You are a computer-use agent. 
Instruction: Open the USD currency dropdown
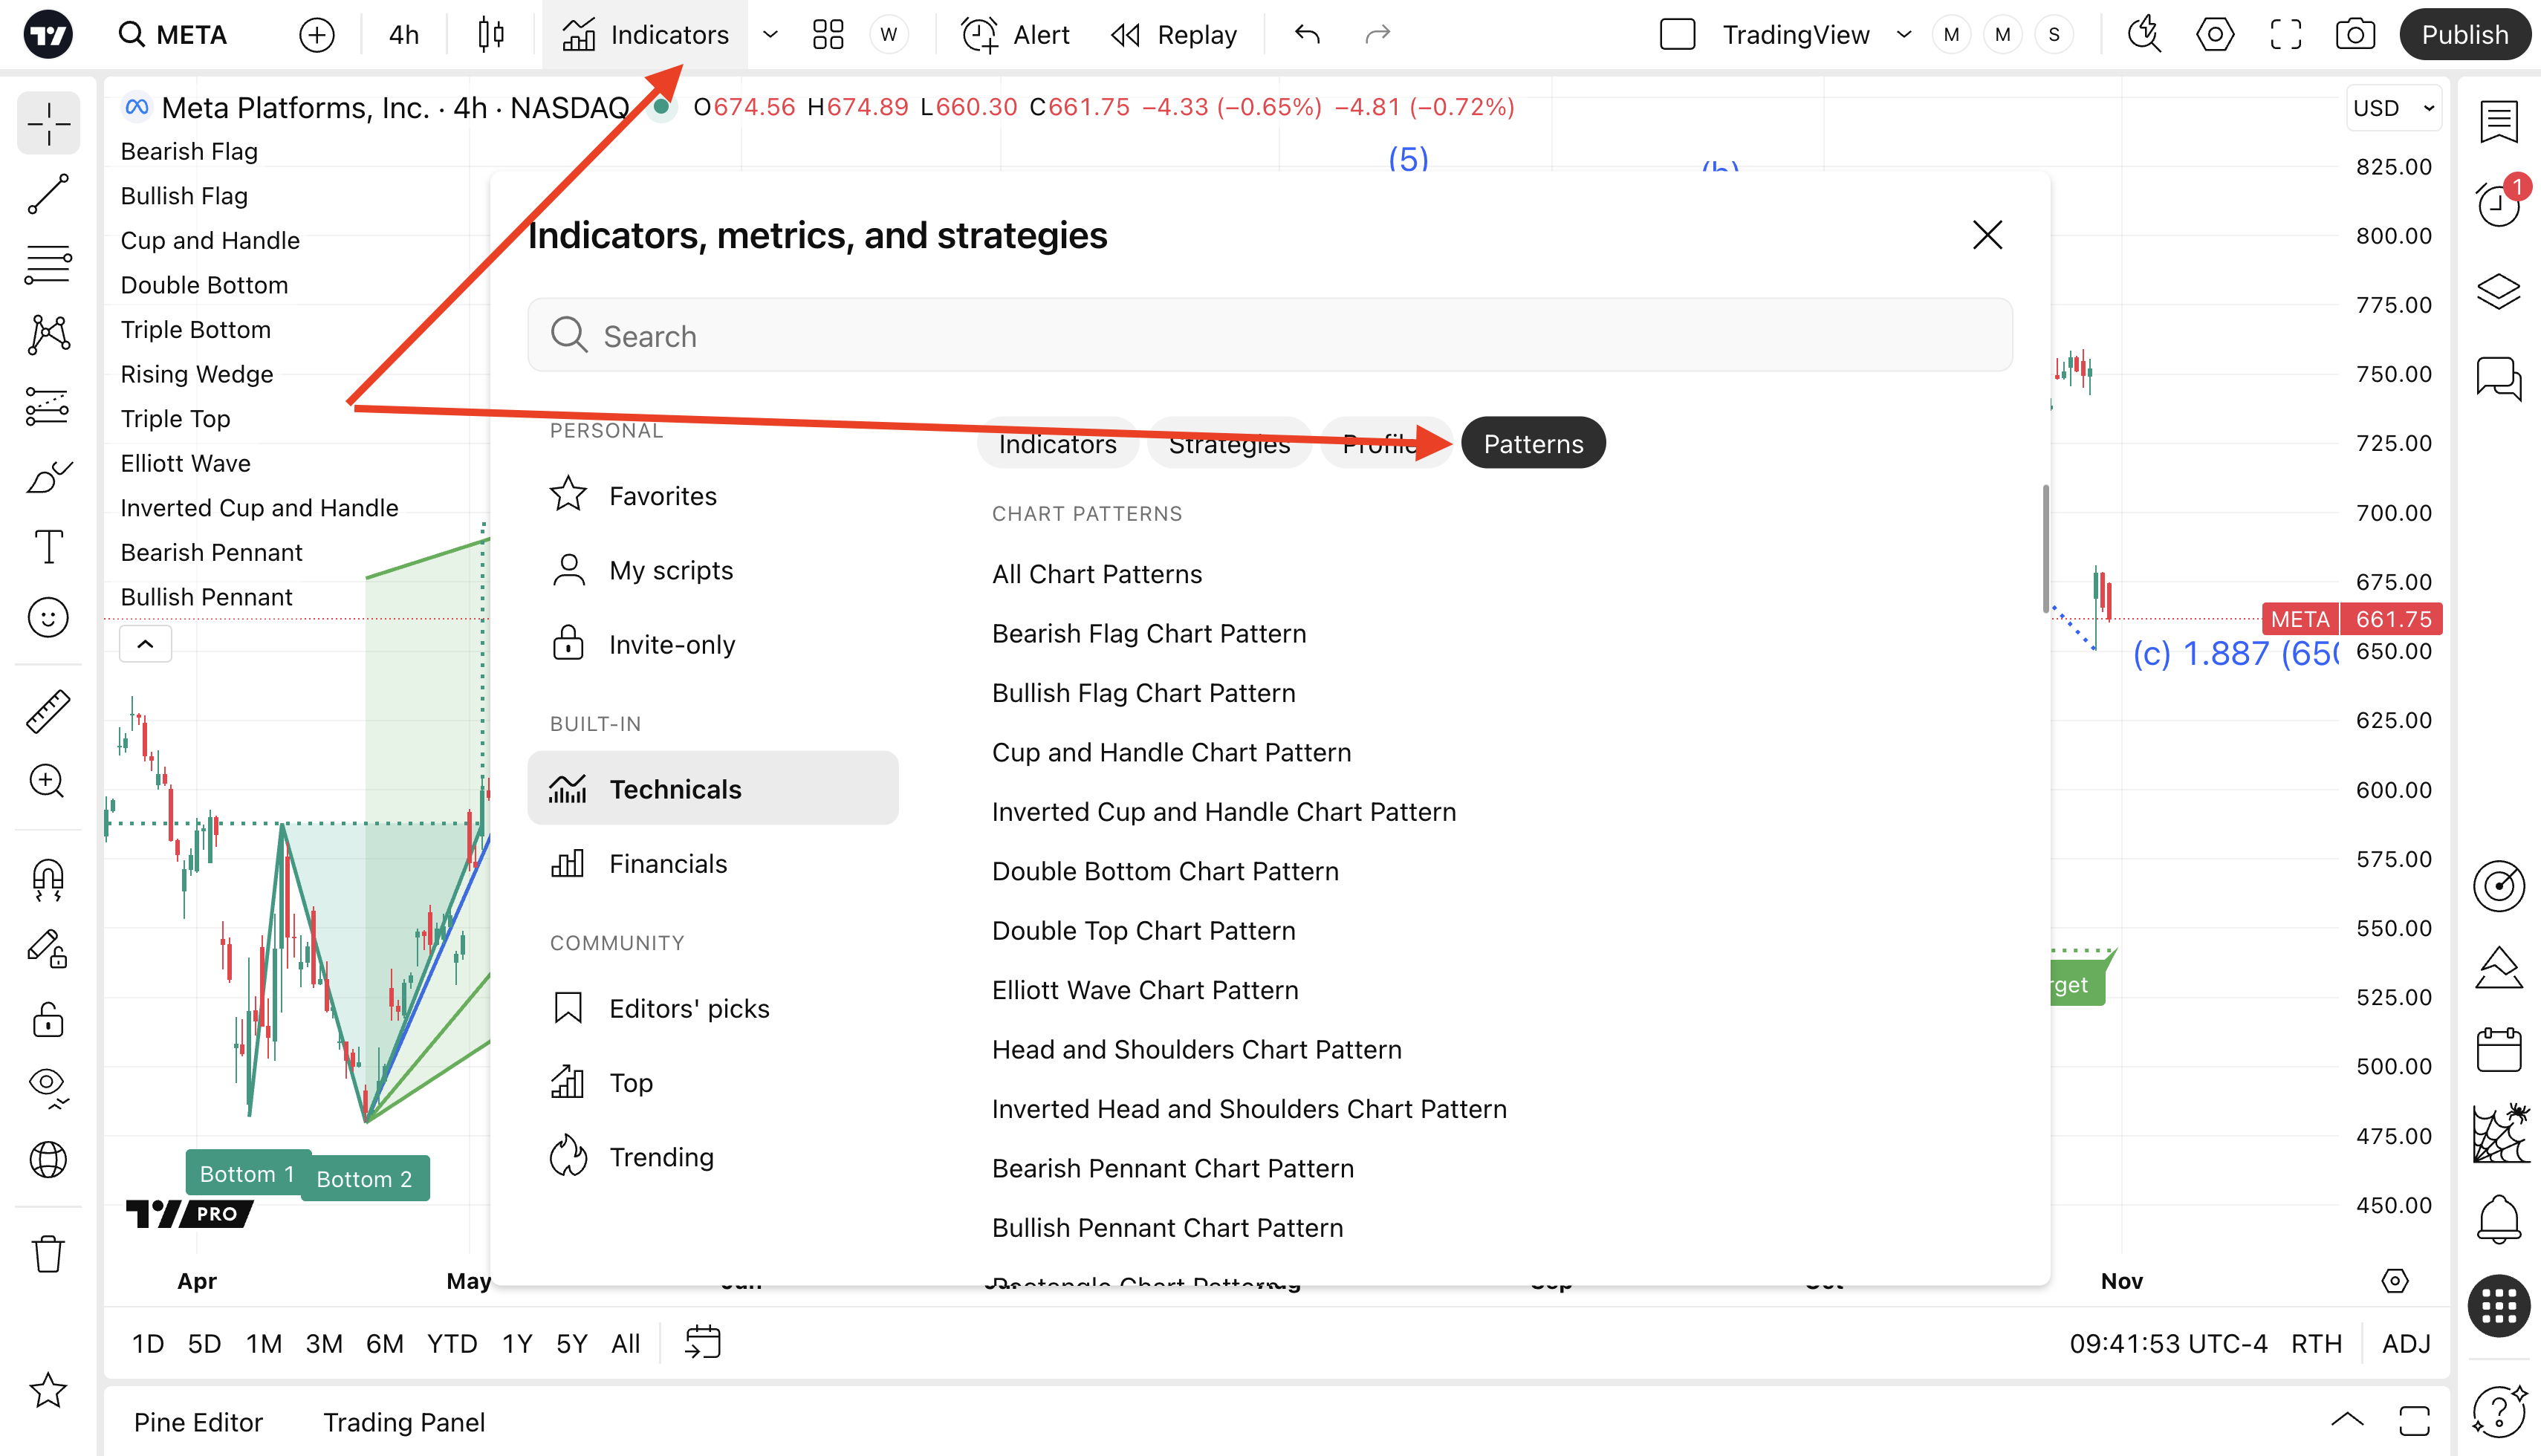click(2393, 108)
